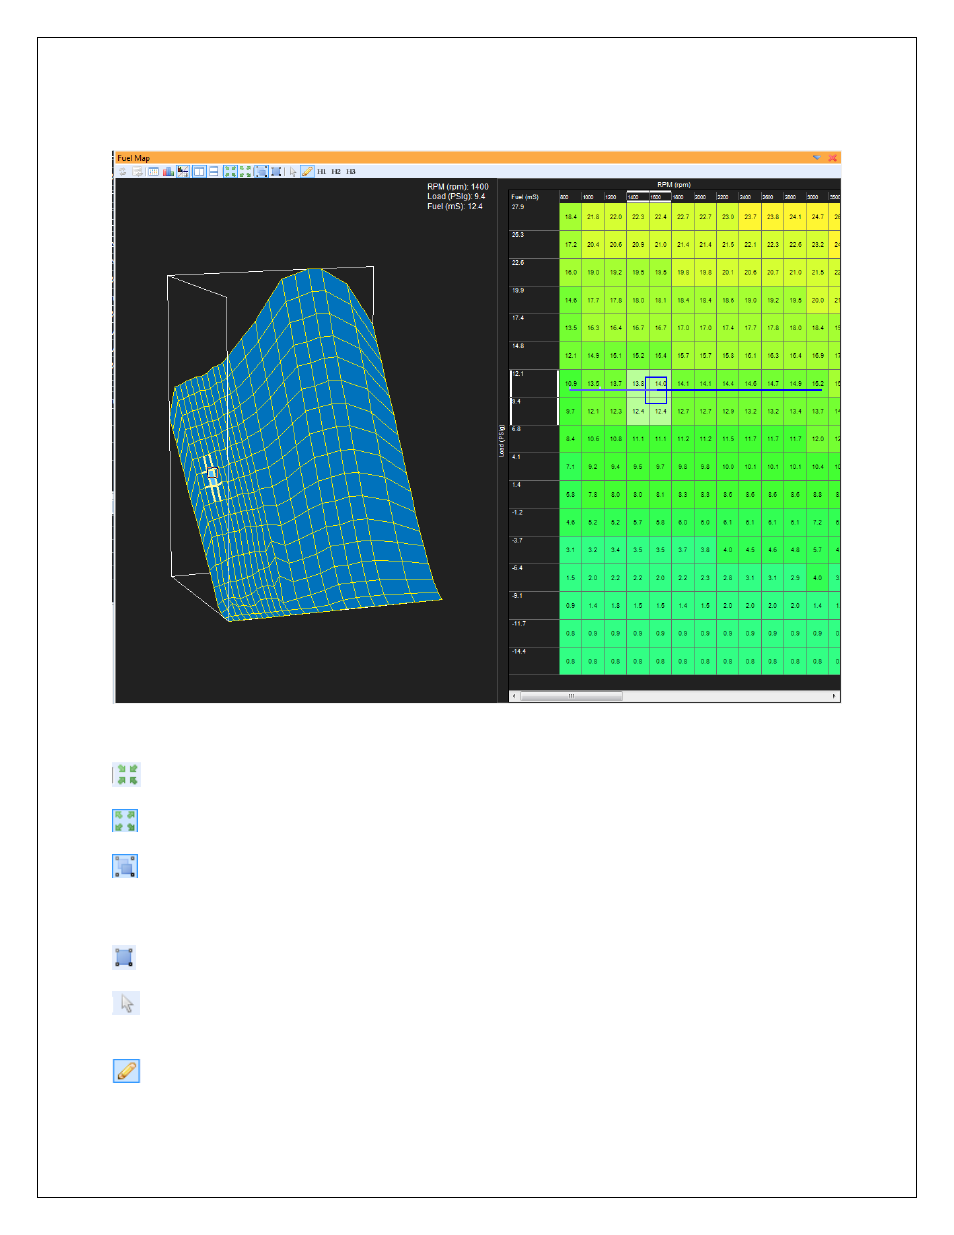
Task: Click cell 23.2 in the 25.3 row
Action: tap(818, 244)
